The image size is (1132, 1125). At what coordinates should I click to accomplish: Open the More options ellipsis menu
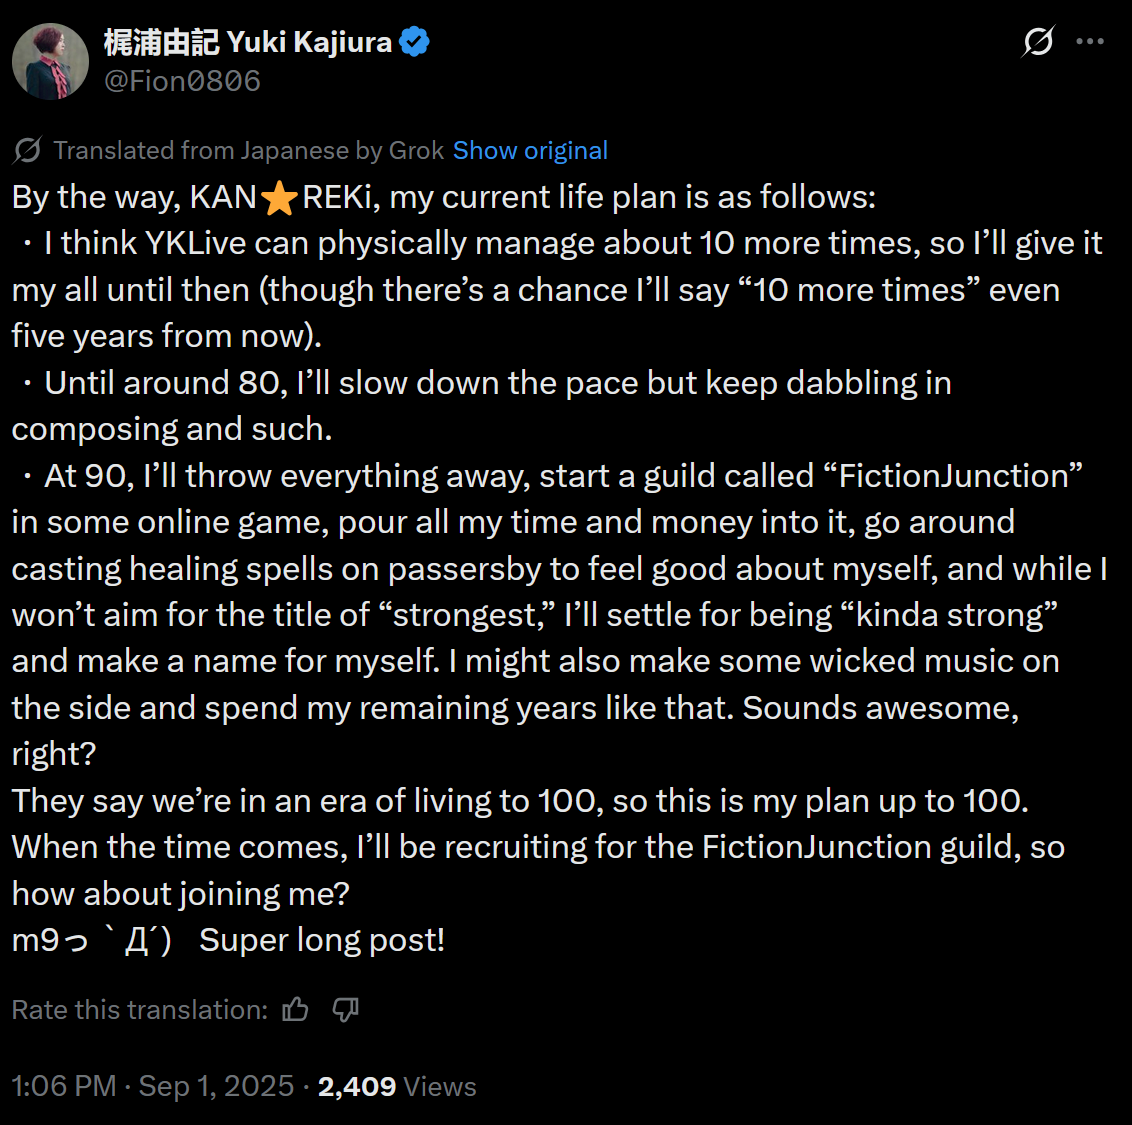click(1090, 42)
